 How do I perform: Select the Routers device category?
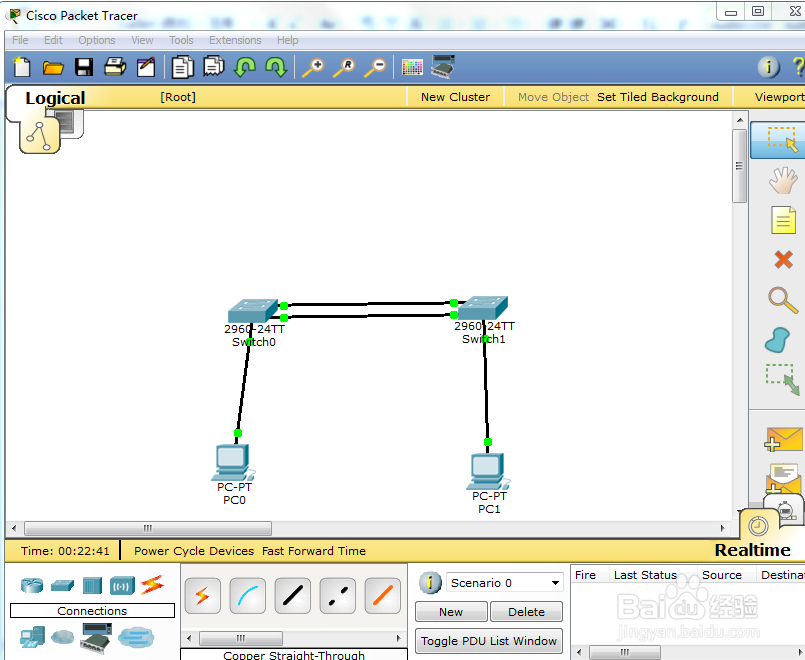32,585
